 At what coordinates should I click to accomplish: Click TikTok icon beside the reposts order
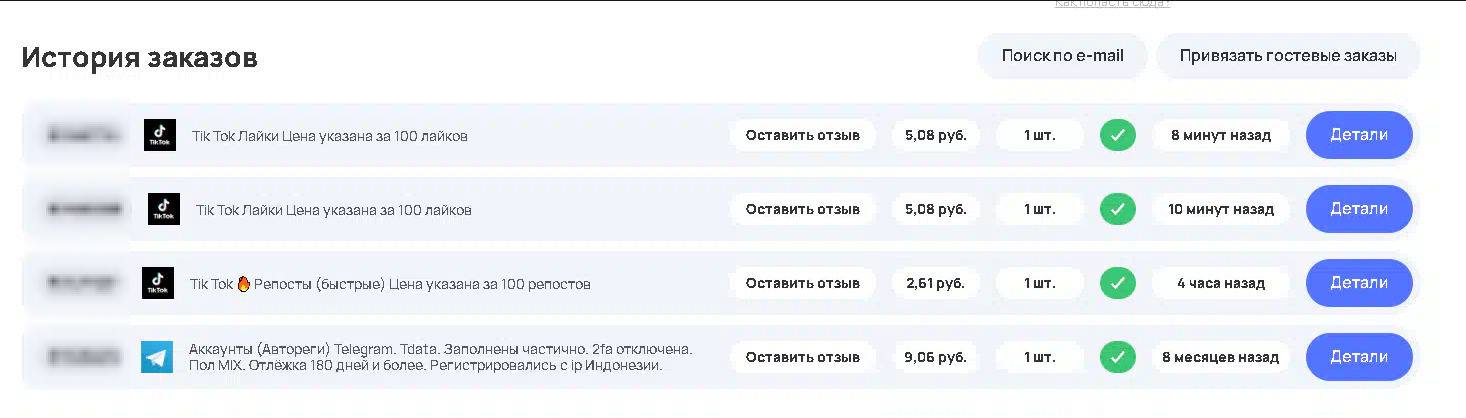pos(158,283)
